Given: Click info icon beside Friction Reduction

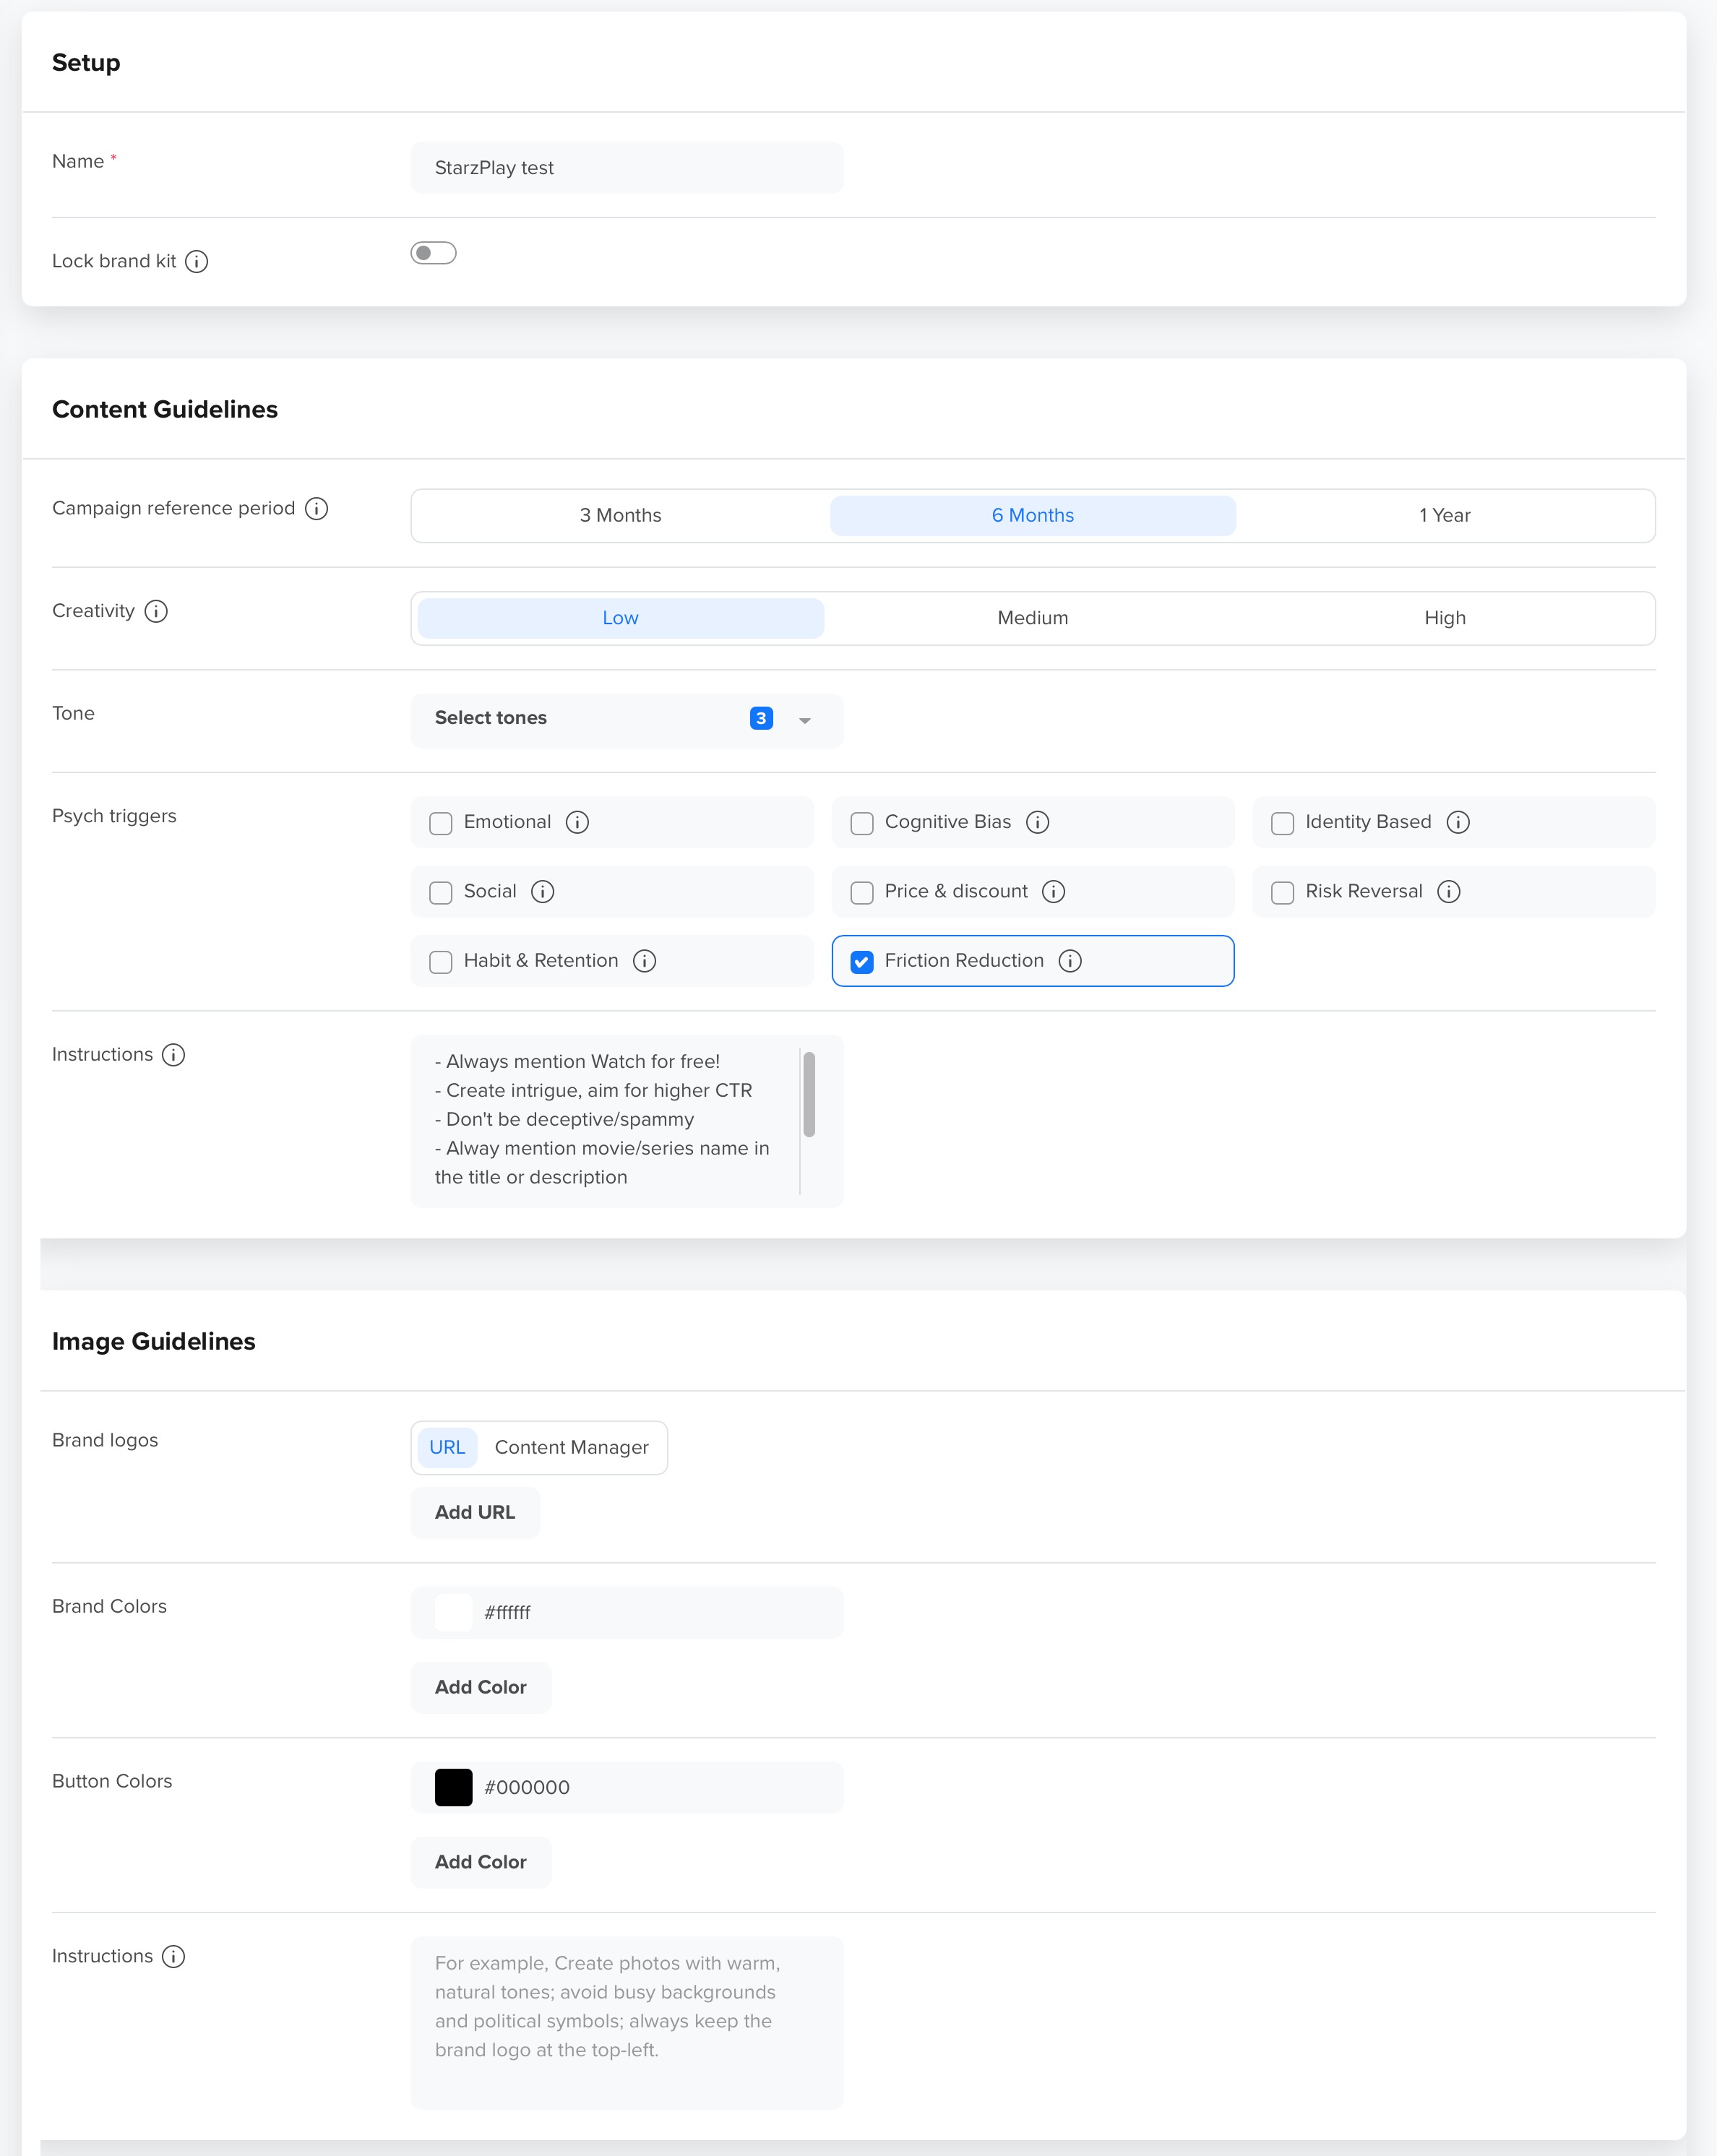Looking at the screenshot, I should point(1070,961).
